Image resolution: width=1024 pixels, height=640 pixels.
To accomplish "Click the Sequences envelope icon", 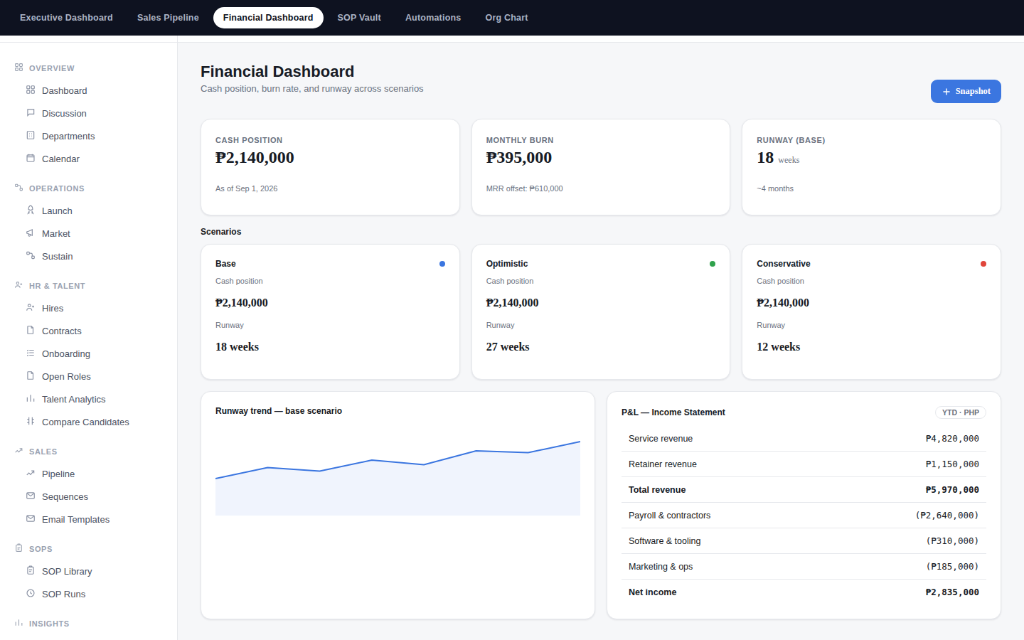I will tap(30, 496).
